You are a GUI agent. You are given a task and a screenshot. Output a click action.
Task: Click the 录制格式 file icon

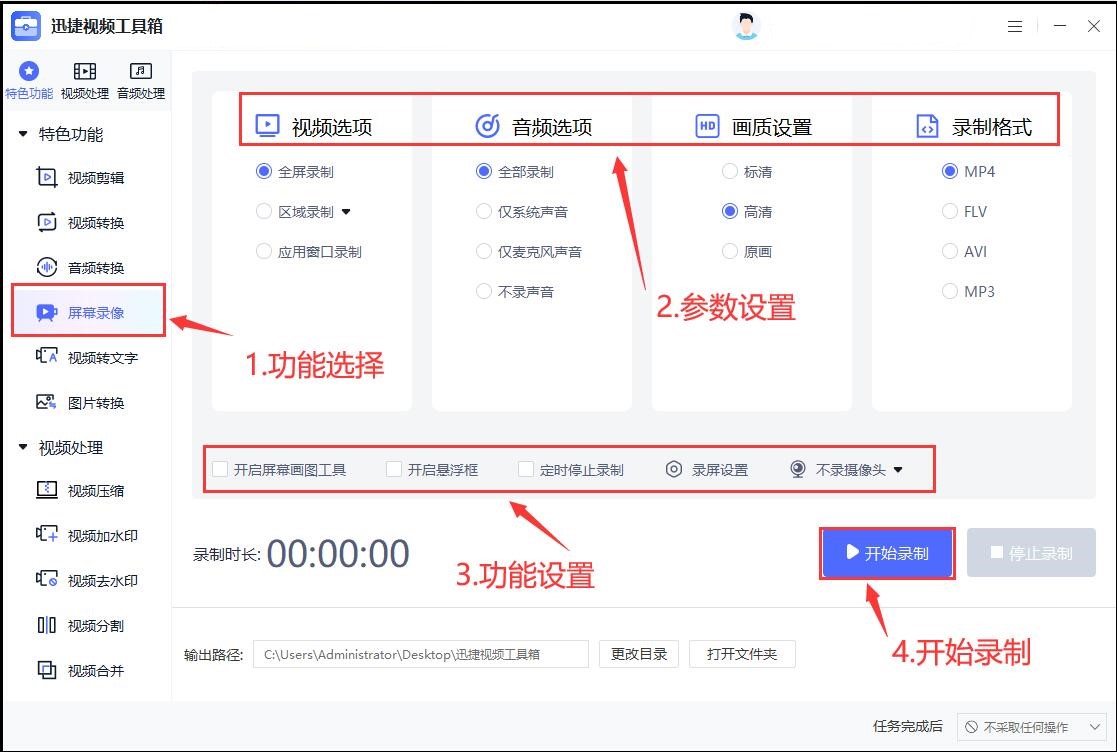[927, 126]
